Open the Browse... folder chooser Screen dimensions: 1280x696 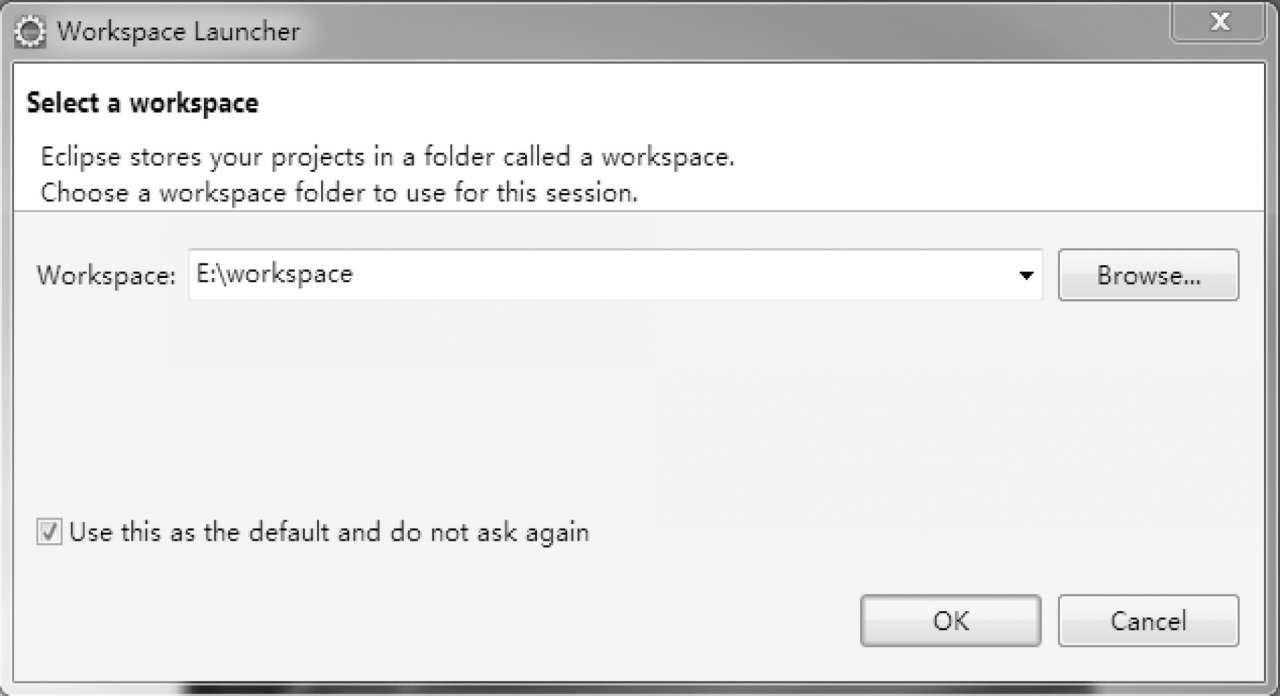coord(1148,276)
